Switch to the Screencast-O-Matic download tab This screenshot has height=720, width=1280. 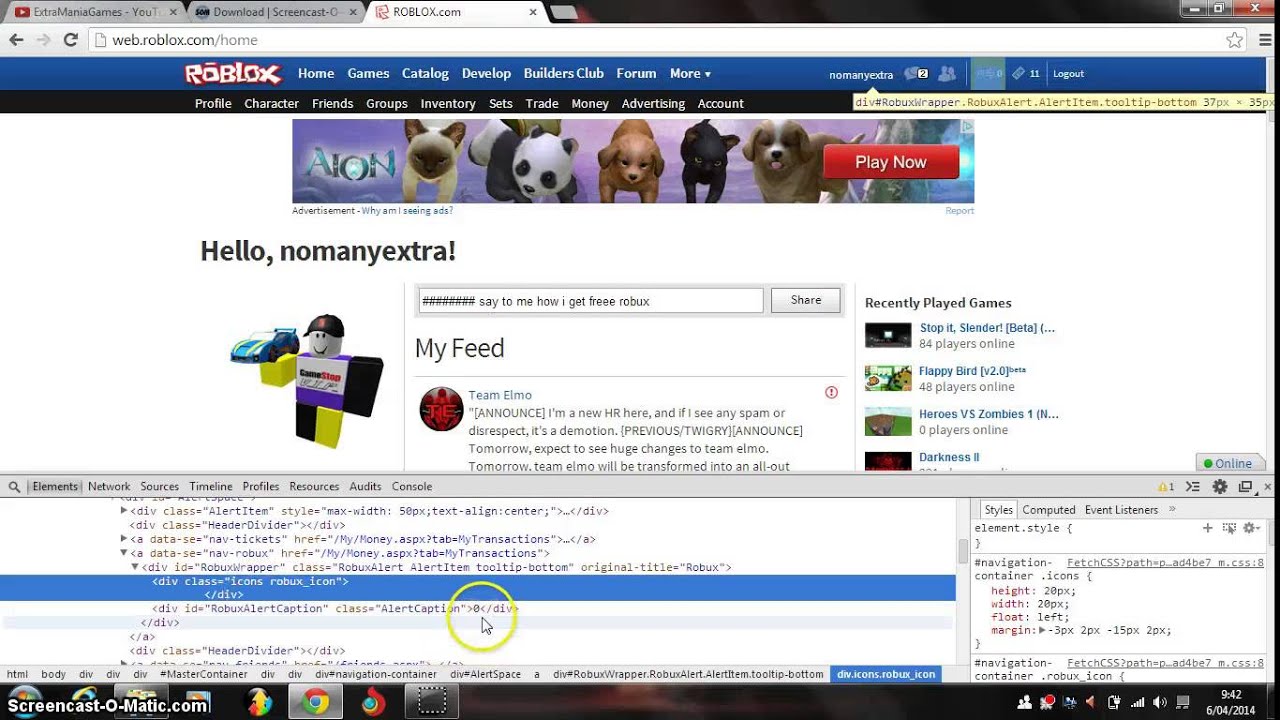click(277, 12)
